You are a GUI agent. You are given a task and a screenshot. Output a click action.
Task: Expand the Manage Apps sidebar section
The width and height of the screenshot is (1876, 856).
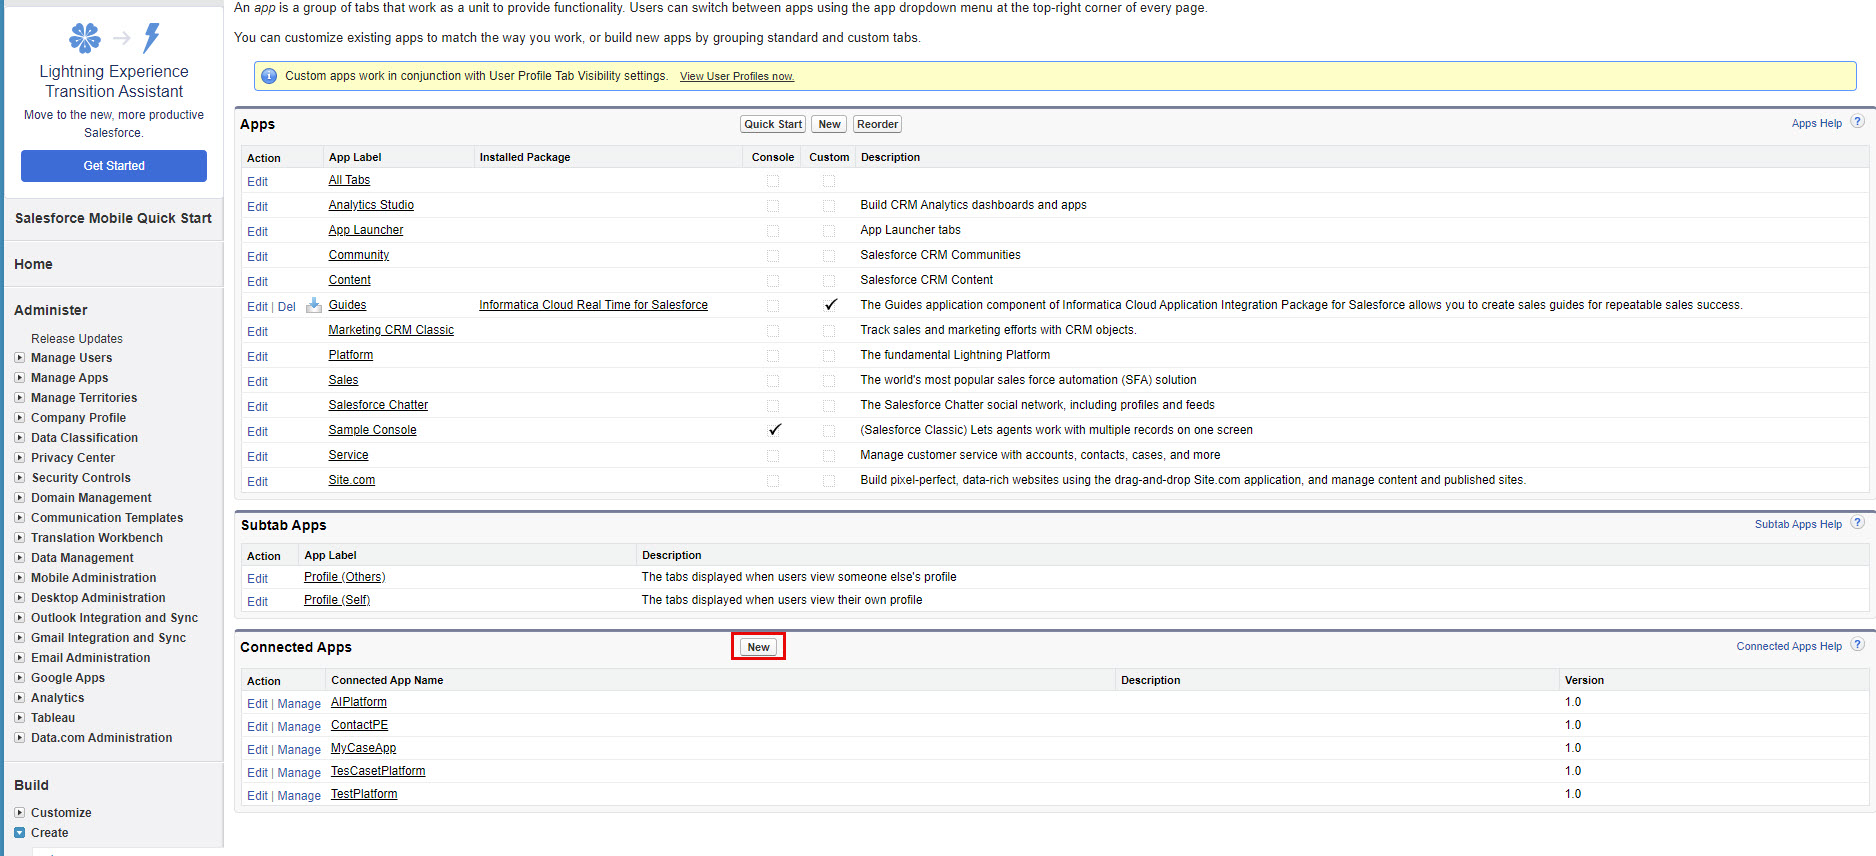click(19, 378)
